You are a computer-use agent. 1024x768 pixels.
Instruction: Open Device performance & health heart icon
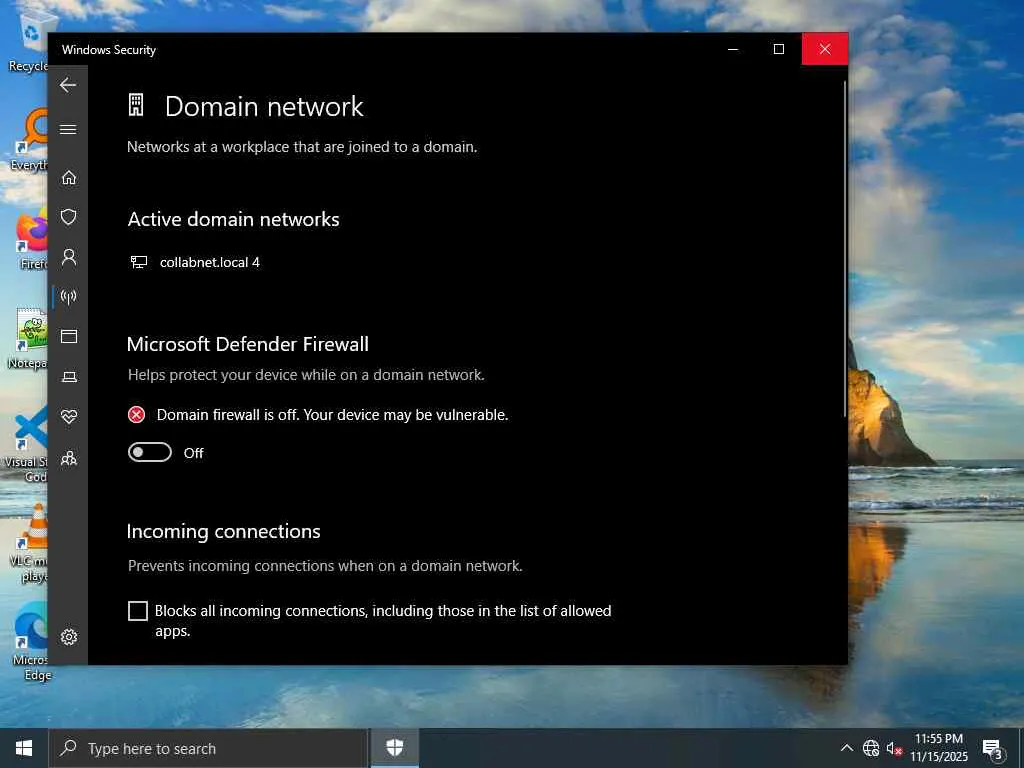[x=69, y=416]
